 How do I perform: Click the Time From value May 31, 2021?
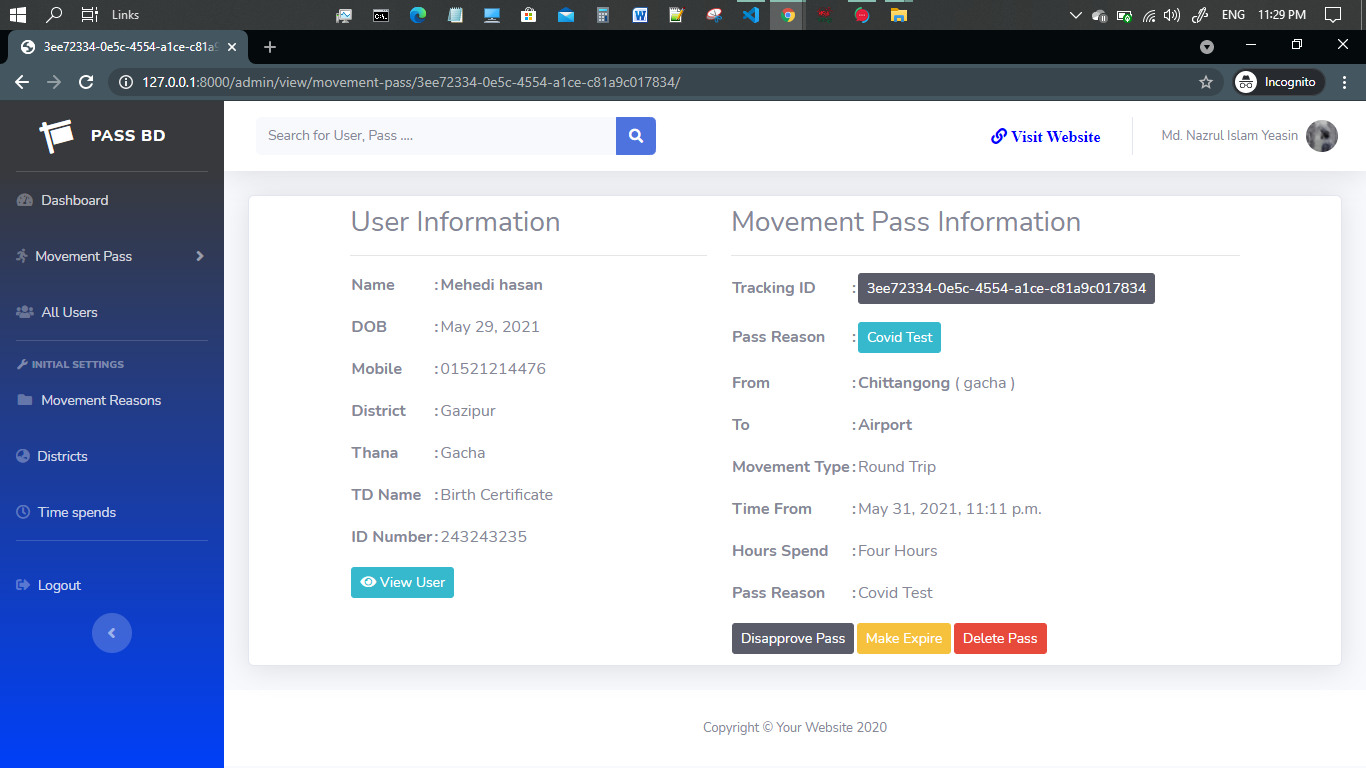click(950, 509)
